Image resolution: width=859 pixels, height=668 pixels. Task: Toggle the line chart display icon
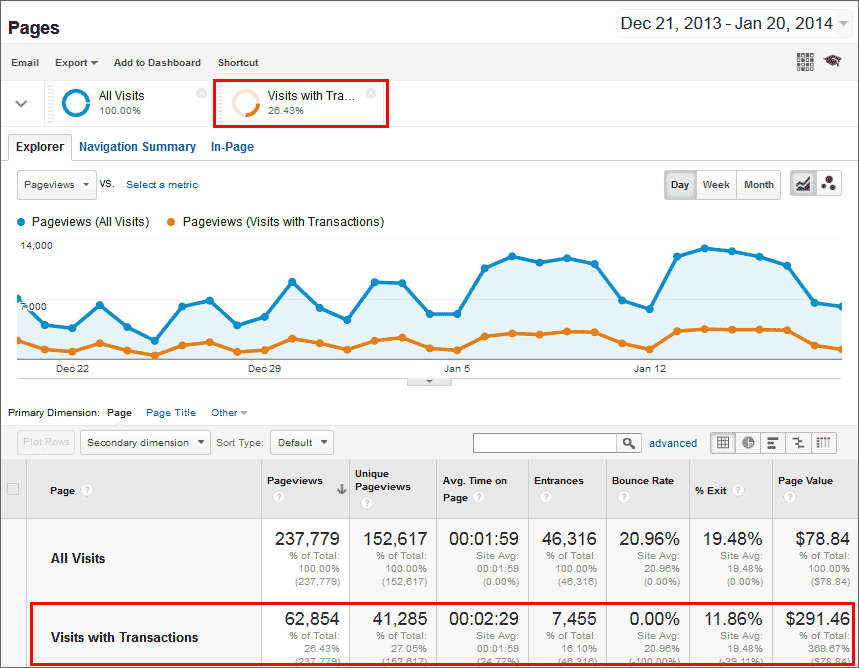804,184
